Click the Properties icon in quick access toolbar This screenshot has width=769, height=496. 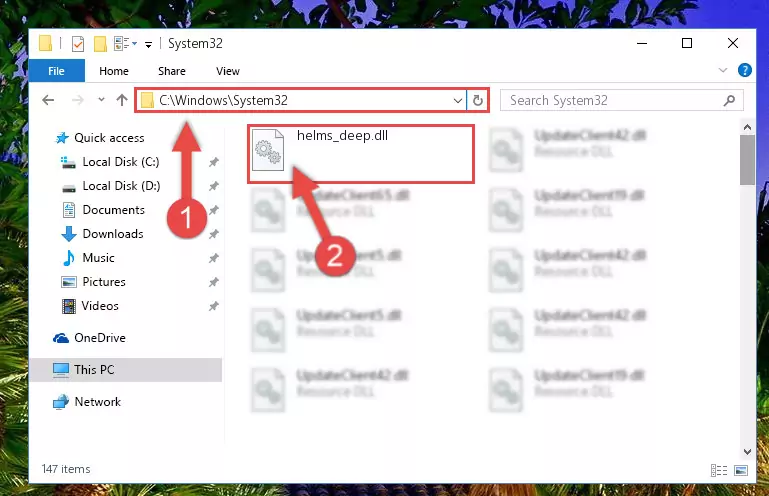(x=77, y=44)
